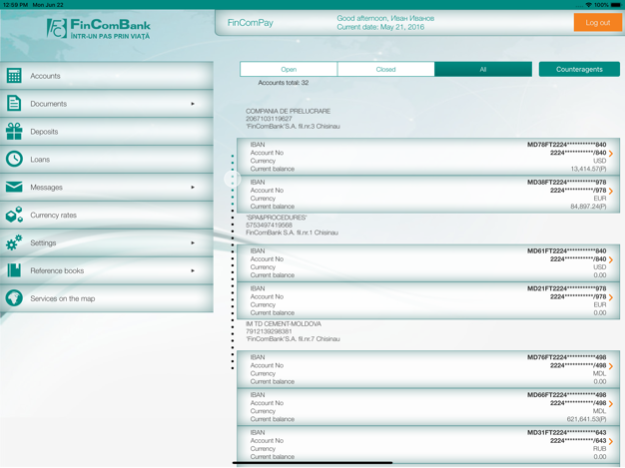Open details chevron for MD76FT2224 MDL account

point(611,366)
